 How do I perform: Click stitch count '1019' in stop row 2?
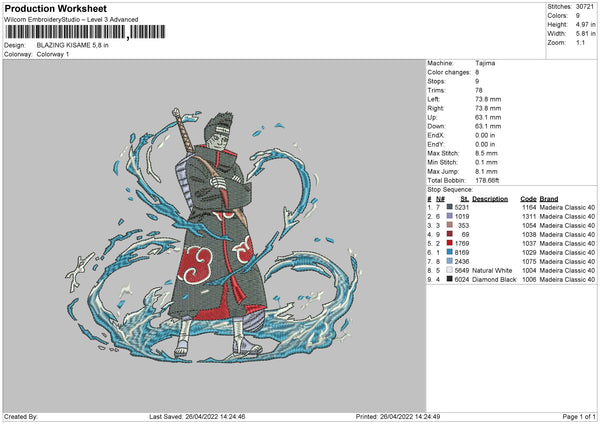pos(462,217)
